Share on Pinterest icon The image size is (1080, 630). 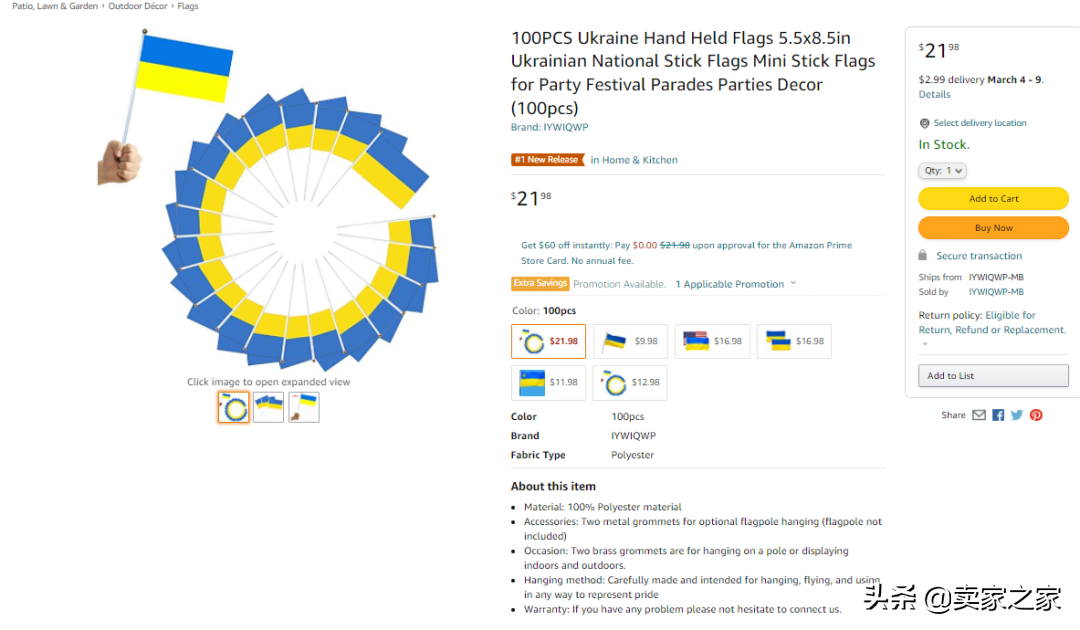1036,415
